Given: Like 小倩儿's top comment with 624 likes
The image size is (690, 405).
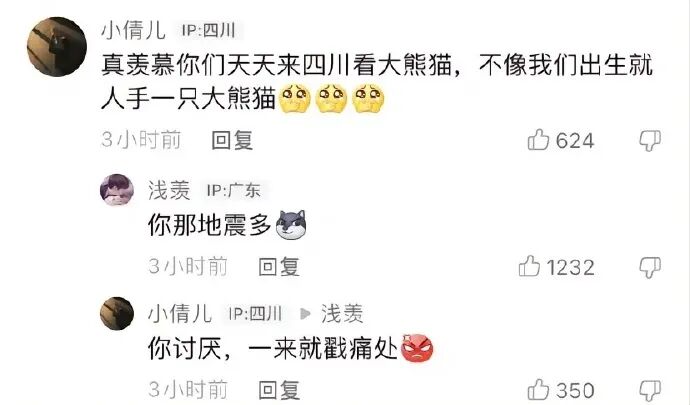Looking at the screenshot, I should [538, 140].
